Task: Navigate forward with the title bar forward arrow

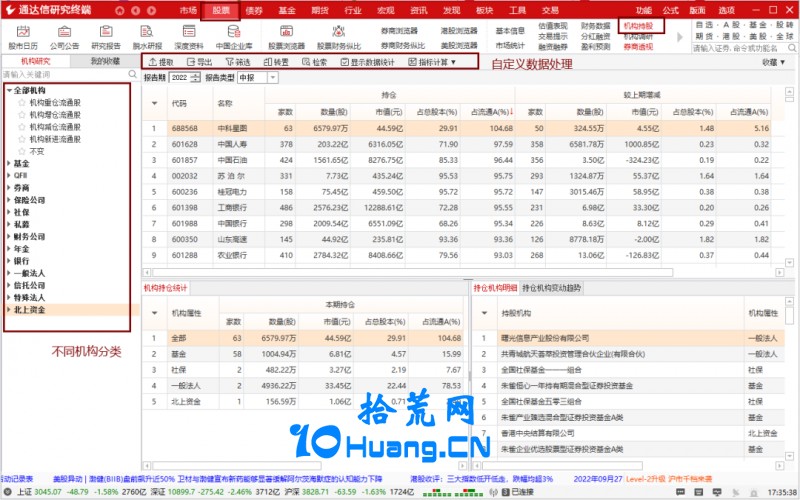Action: click(152, 10)
